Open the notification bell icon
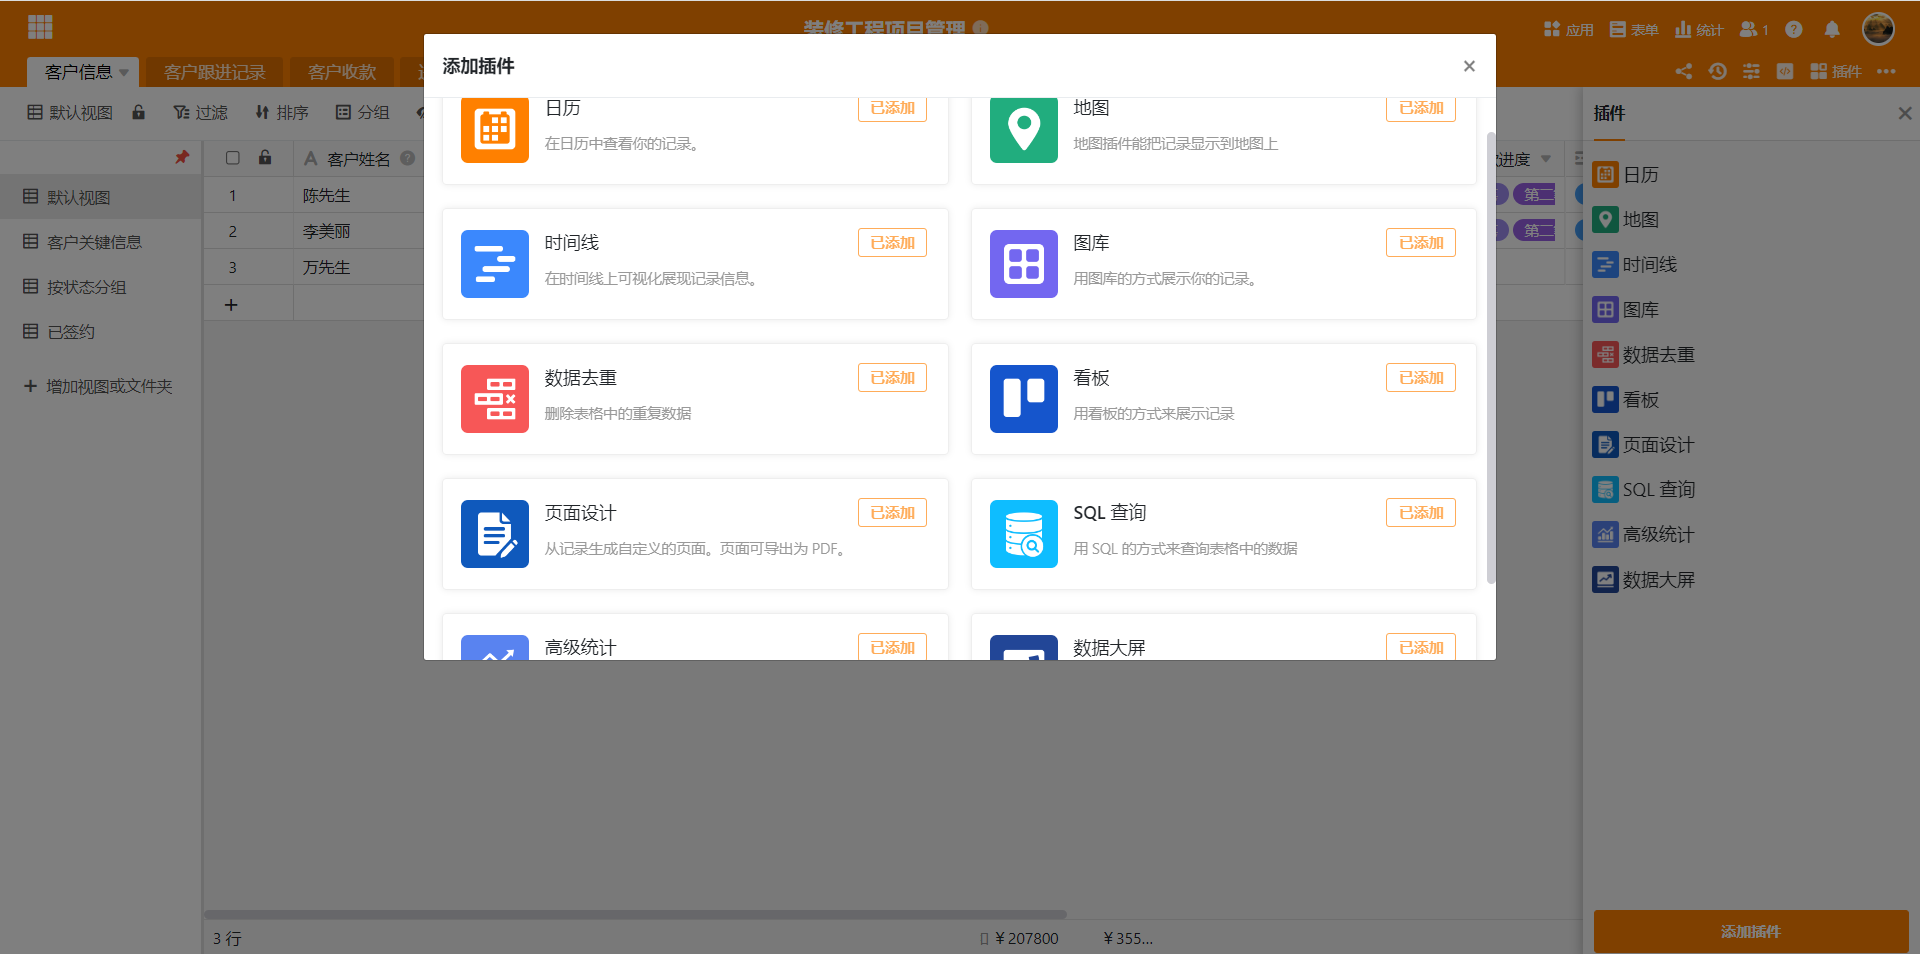 click(1833, 30)
